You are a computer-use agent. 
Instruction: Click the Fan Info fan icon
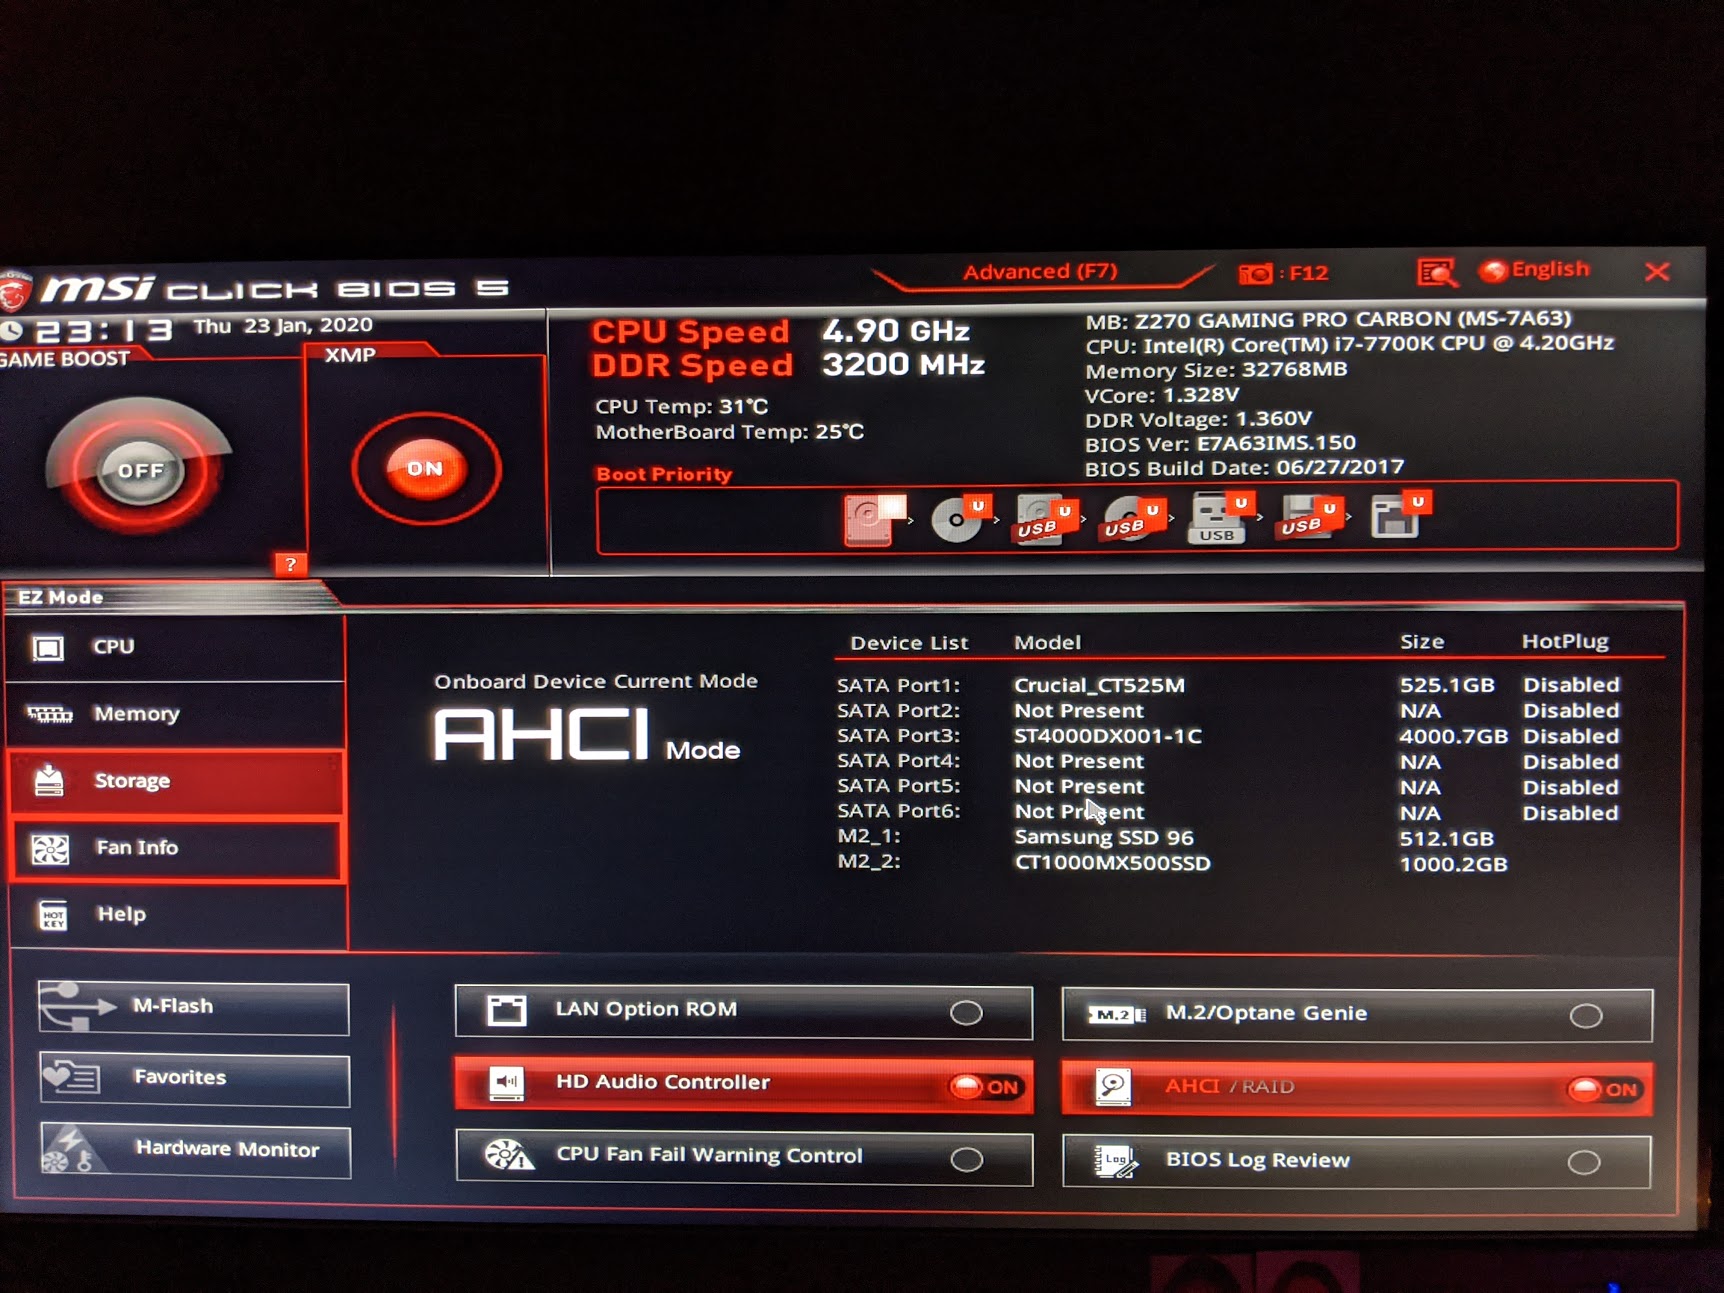(x=50, y=849)
